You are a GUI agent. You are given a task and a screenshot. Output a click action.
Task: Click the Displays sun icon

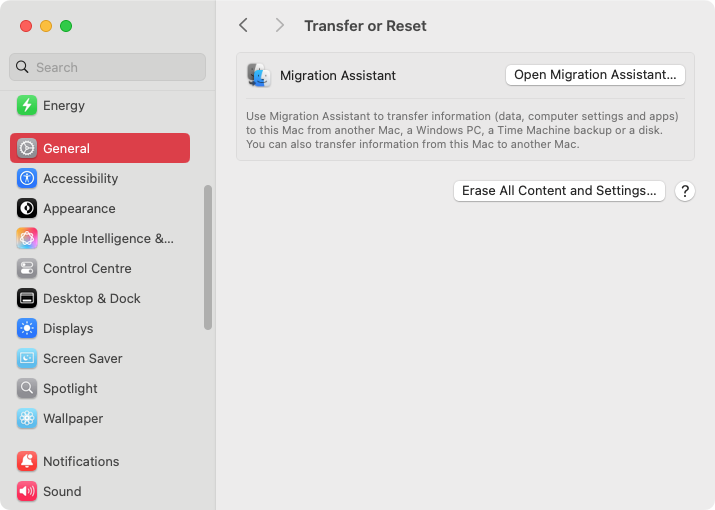pos(27,328)
